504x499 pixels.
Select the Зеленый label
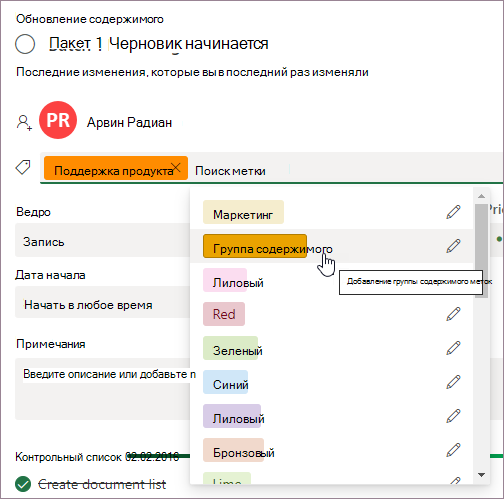coord(231,348)
